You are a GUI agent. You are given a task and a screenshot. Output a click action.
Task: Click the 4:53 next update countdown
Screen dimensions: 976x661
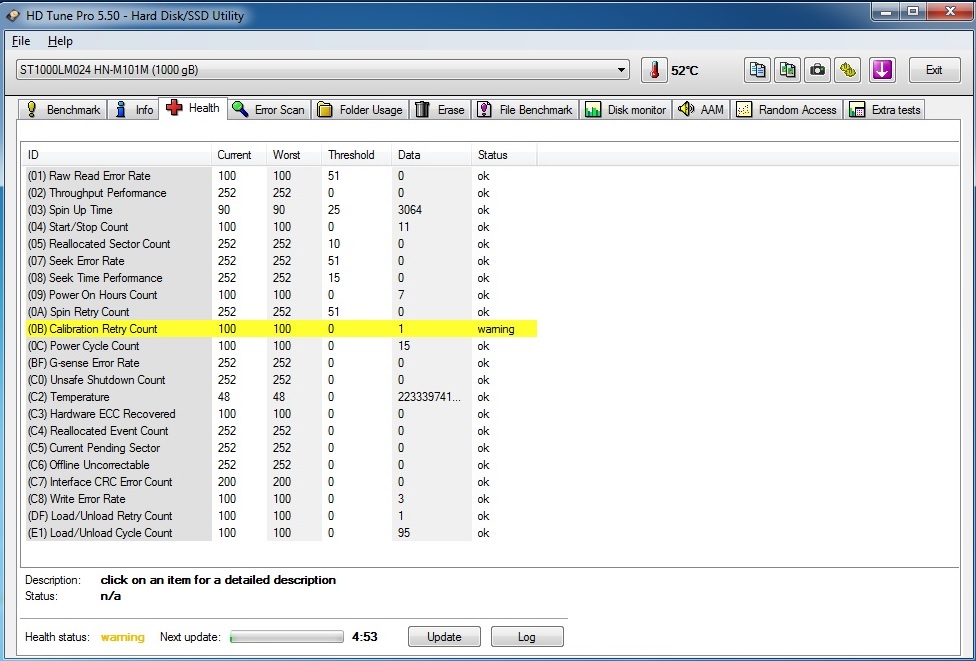pyautogui.click(x=365, y=637)
